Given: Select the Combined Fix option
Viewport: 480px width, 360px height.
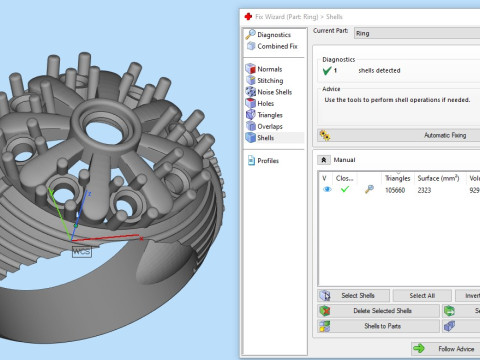Looking at the screenshot, I should click(x=272, y=46).
